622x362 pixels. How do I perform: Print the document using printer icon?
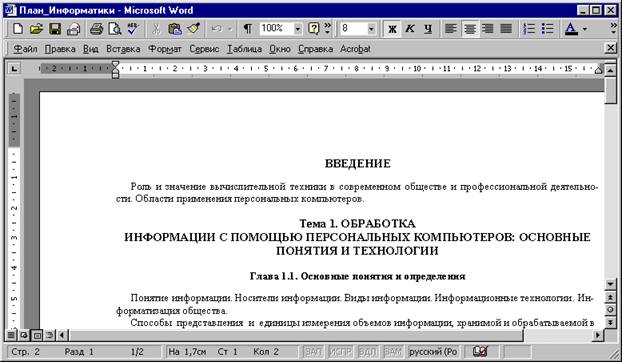(x=96, y=29)
